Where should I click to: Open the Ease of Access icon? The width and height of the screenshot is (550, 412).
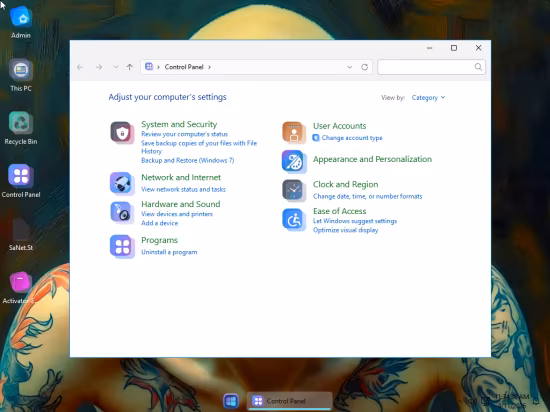click(x=294, y=219)
